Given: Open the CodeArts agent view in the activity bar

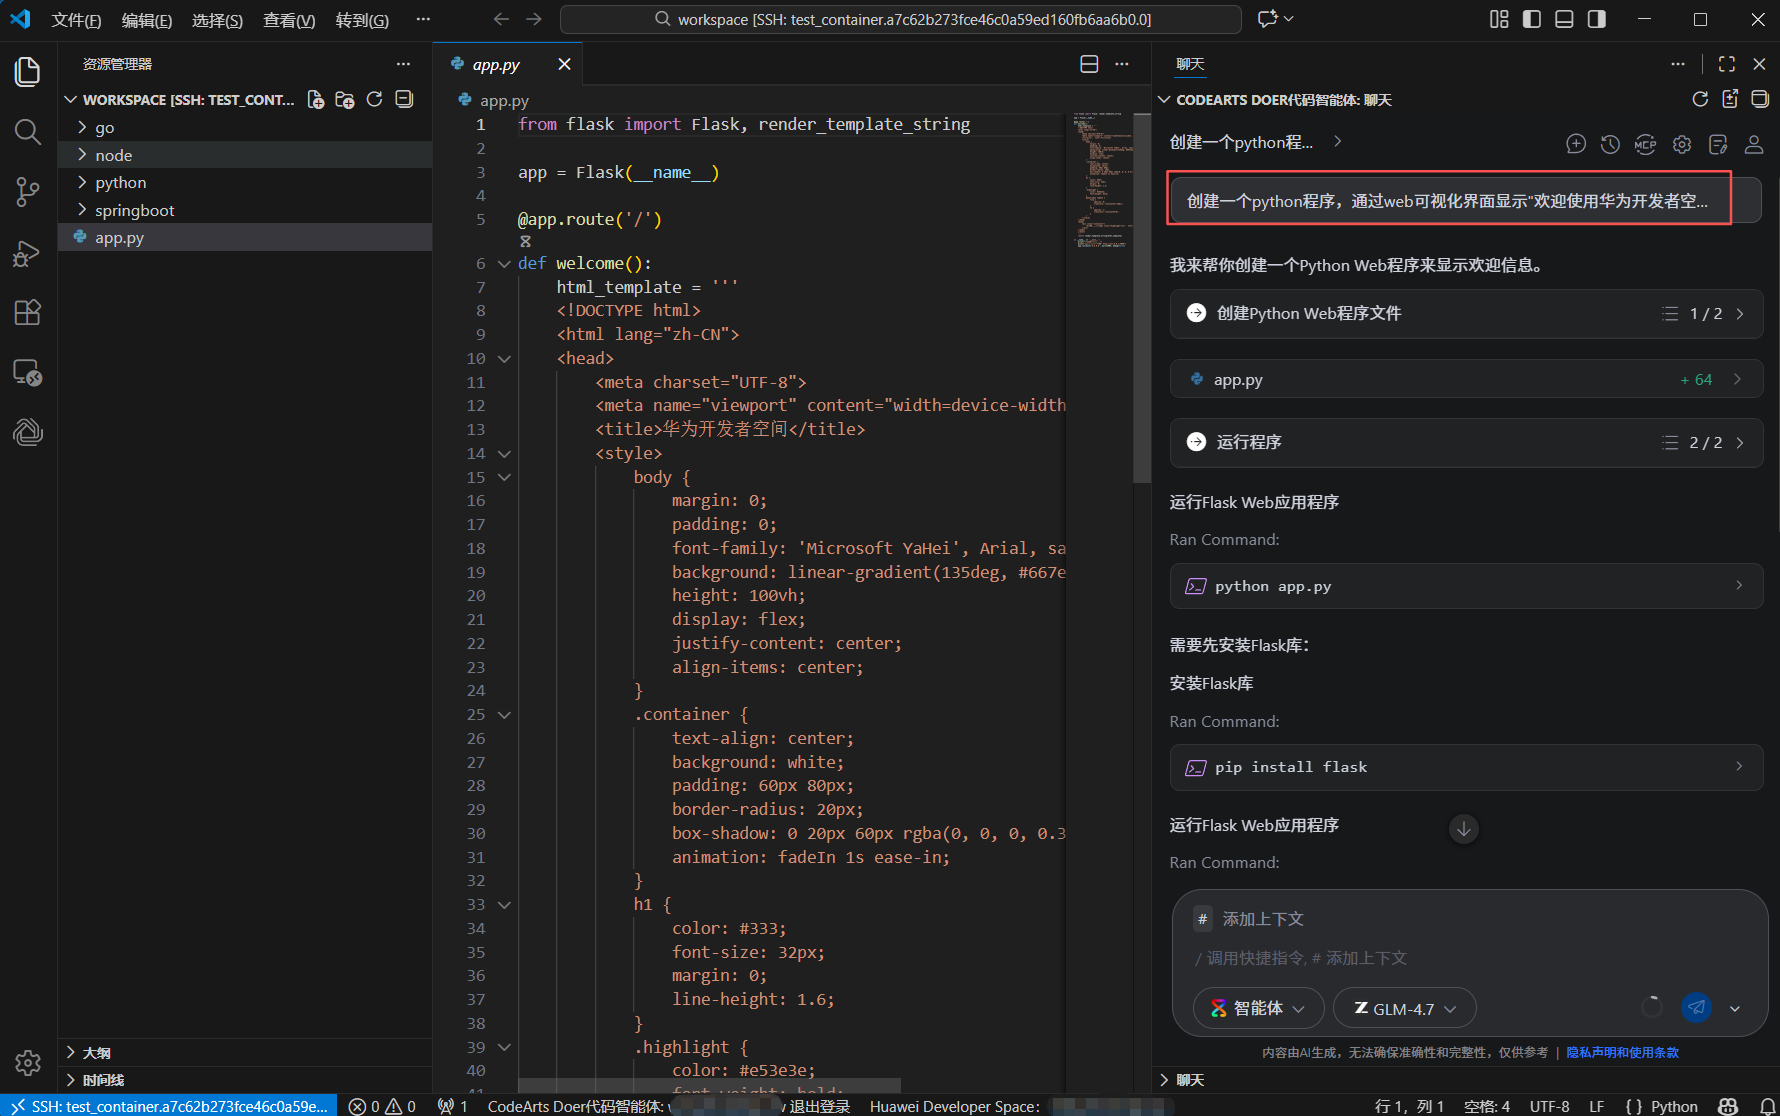Looking at the screenshot, I should point(28,432).
